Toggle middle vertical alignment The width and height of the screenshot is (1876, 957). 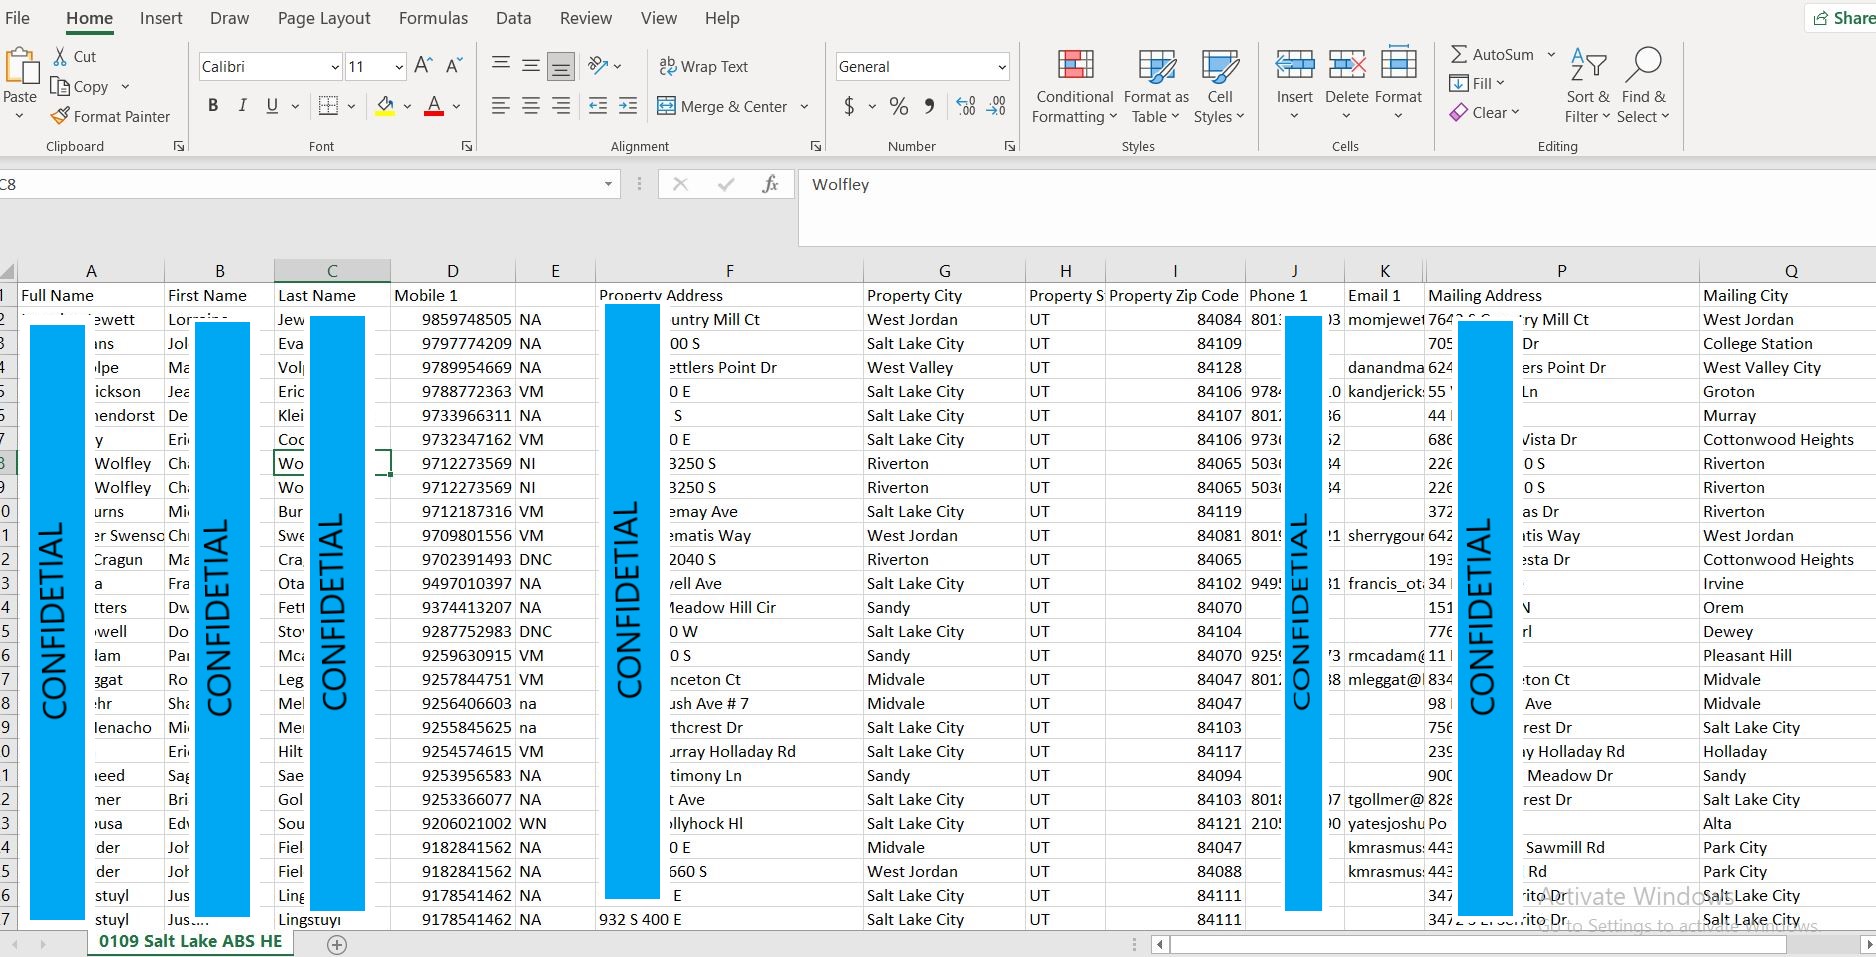coord(531,66)
